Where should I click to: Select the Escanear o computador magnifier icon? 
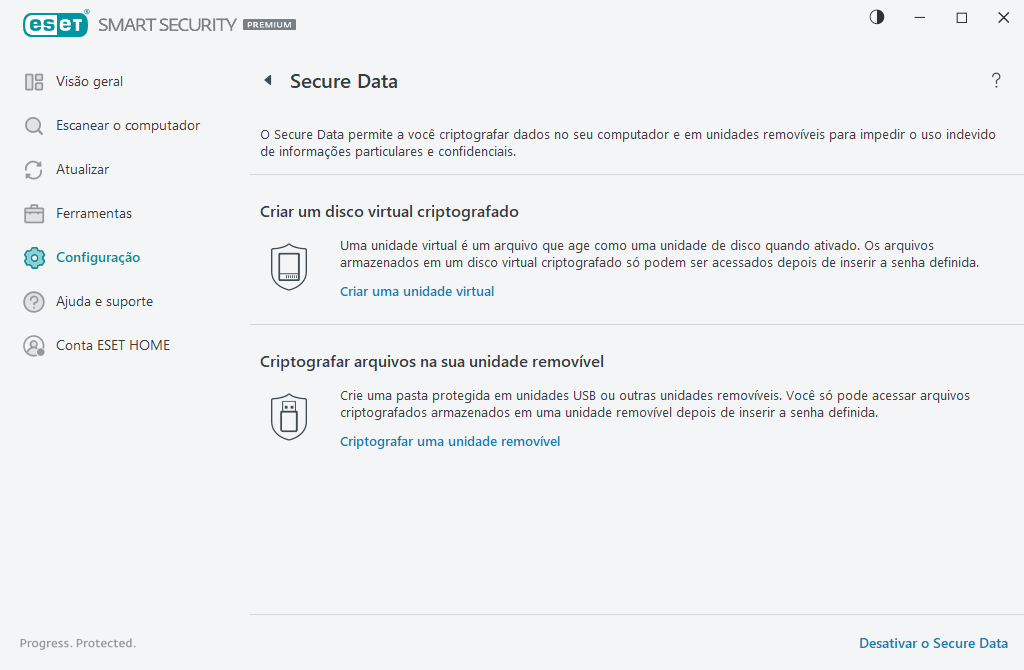click(33, 125)
